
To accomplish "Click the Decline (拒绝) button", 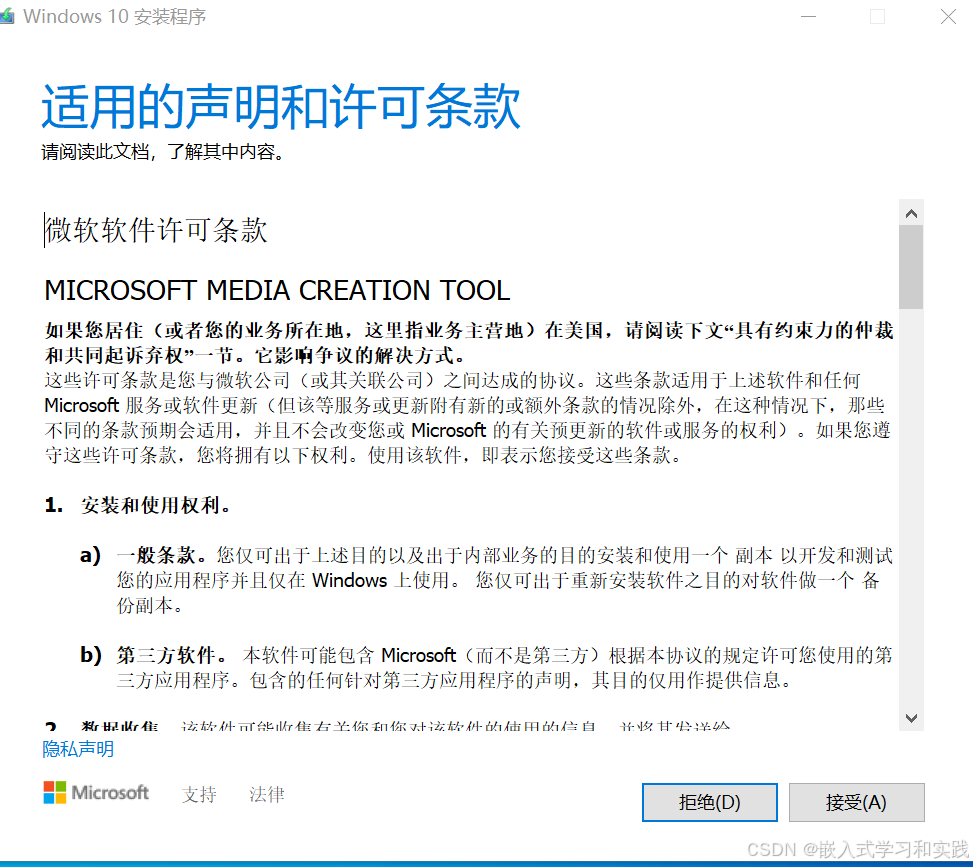I will 709,802.
